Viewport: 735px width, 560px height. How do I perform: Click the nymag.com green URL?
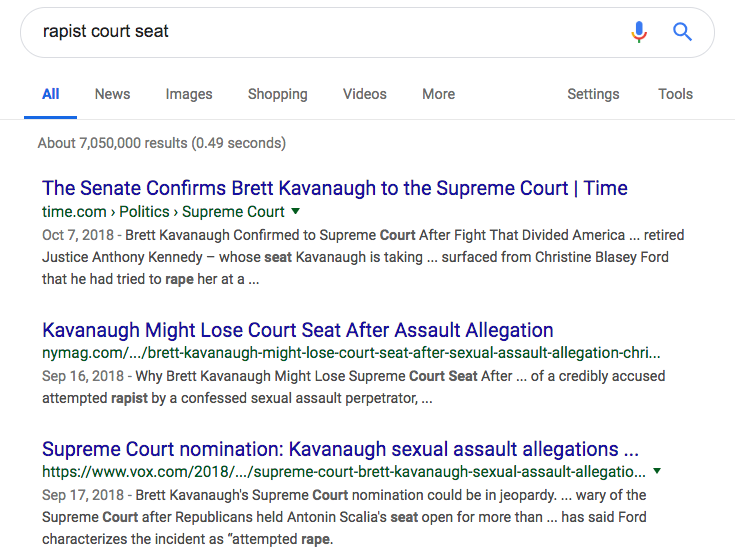pyautogui.click(x=351, y=353)
